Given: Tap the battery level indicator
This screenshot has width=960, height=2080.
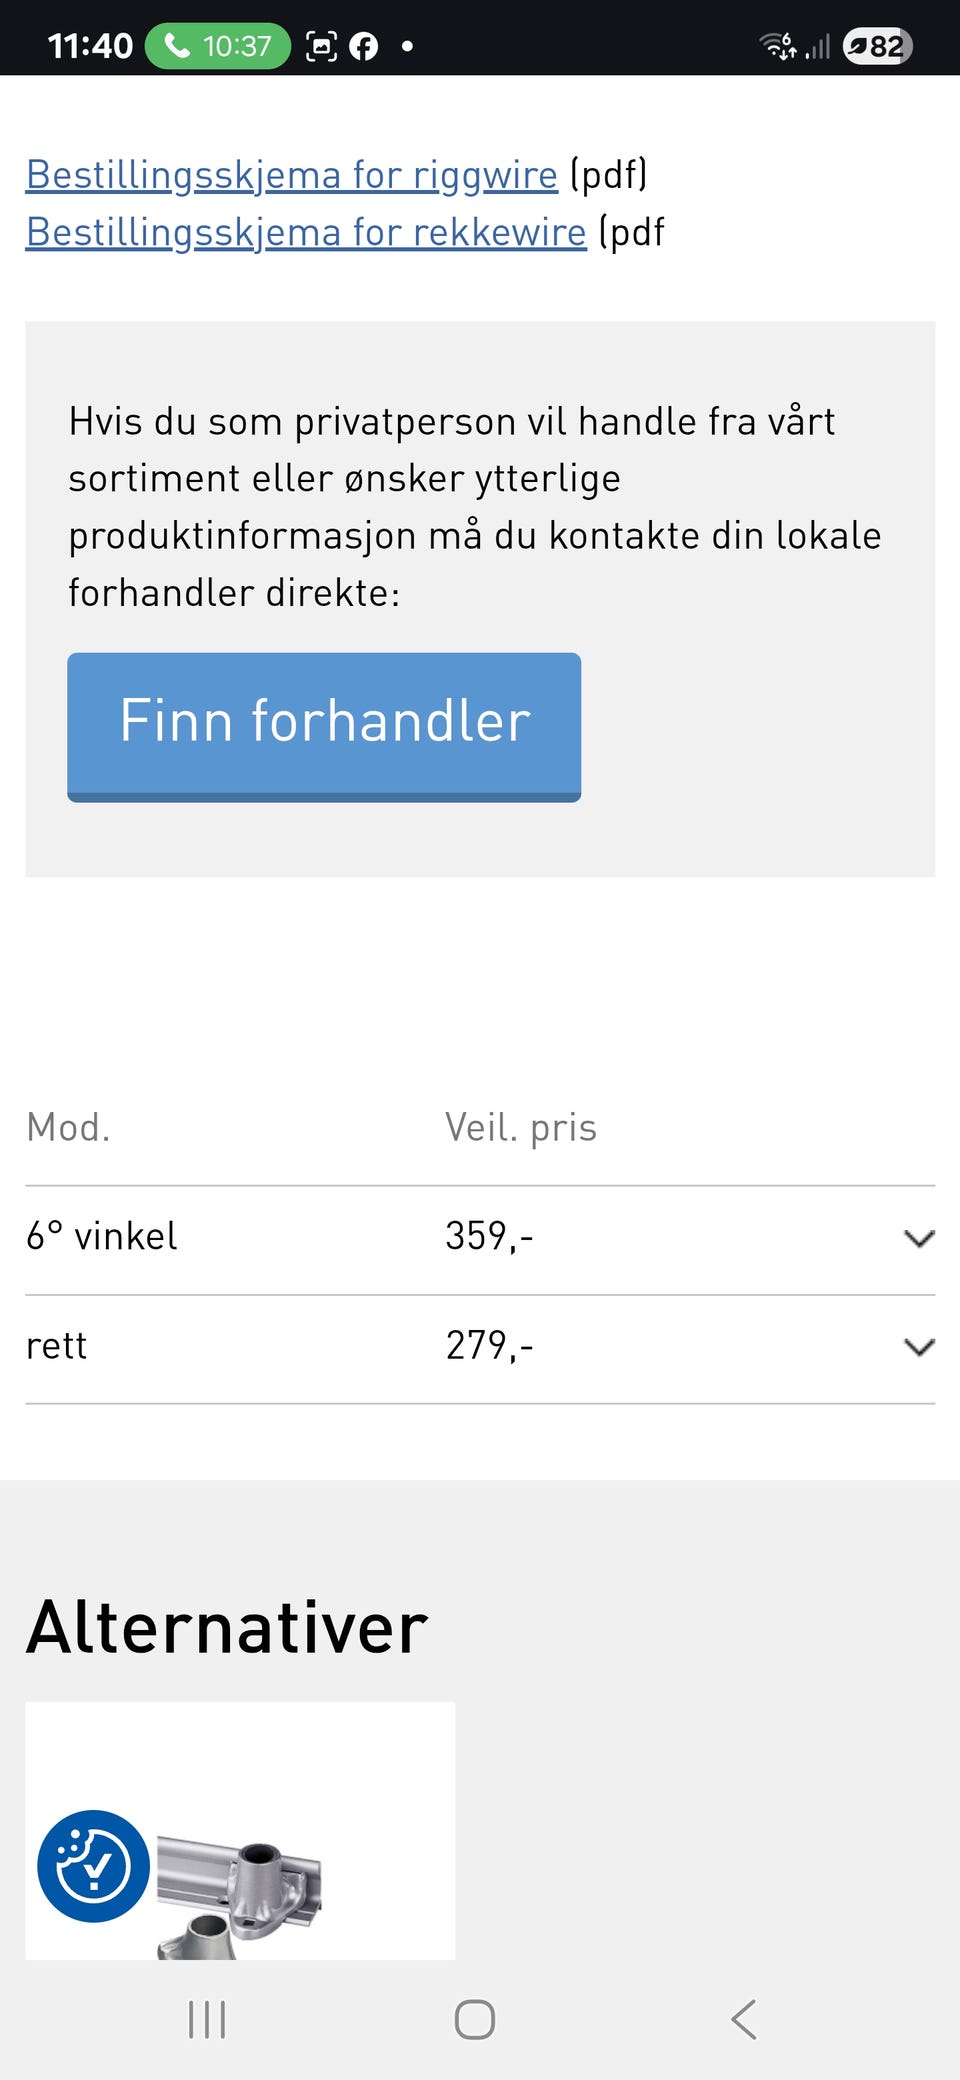Looking at the screenshot, I should coord(877,46).
